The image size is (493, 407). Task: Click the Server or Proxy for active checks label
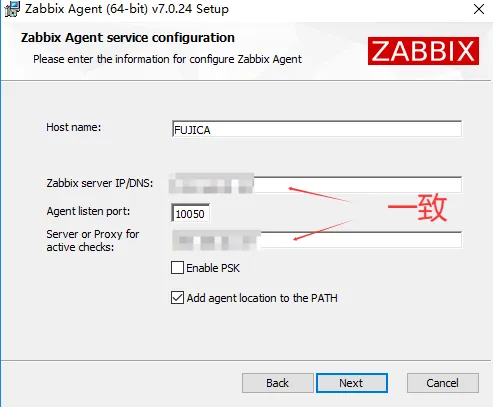93,240
